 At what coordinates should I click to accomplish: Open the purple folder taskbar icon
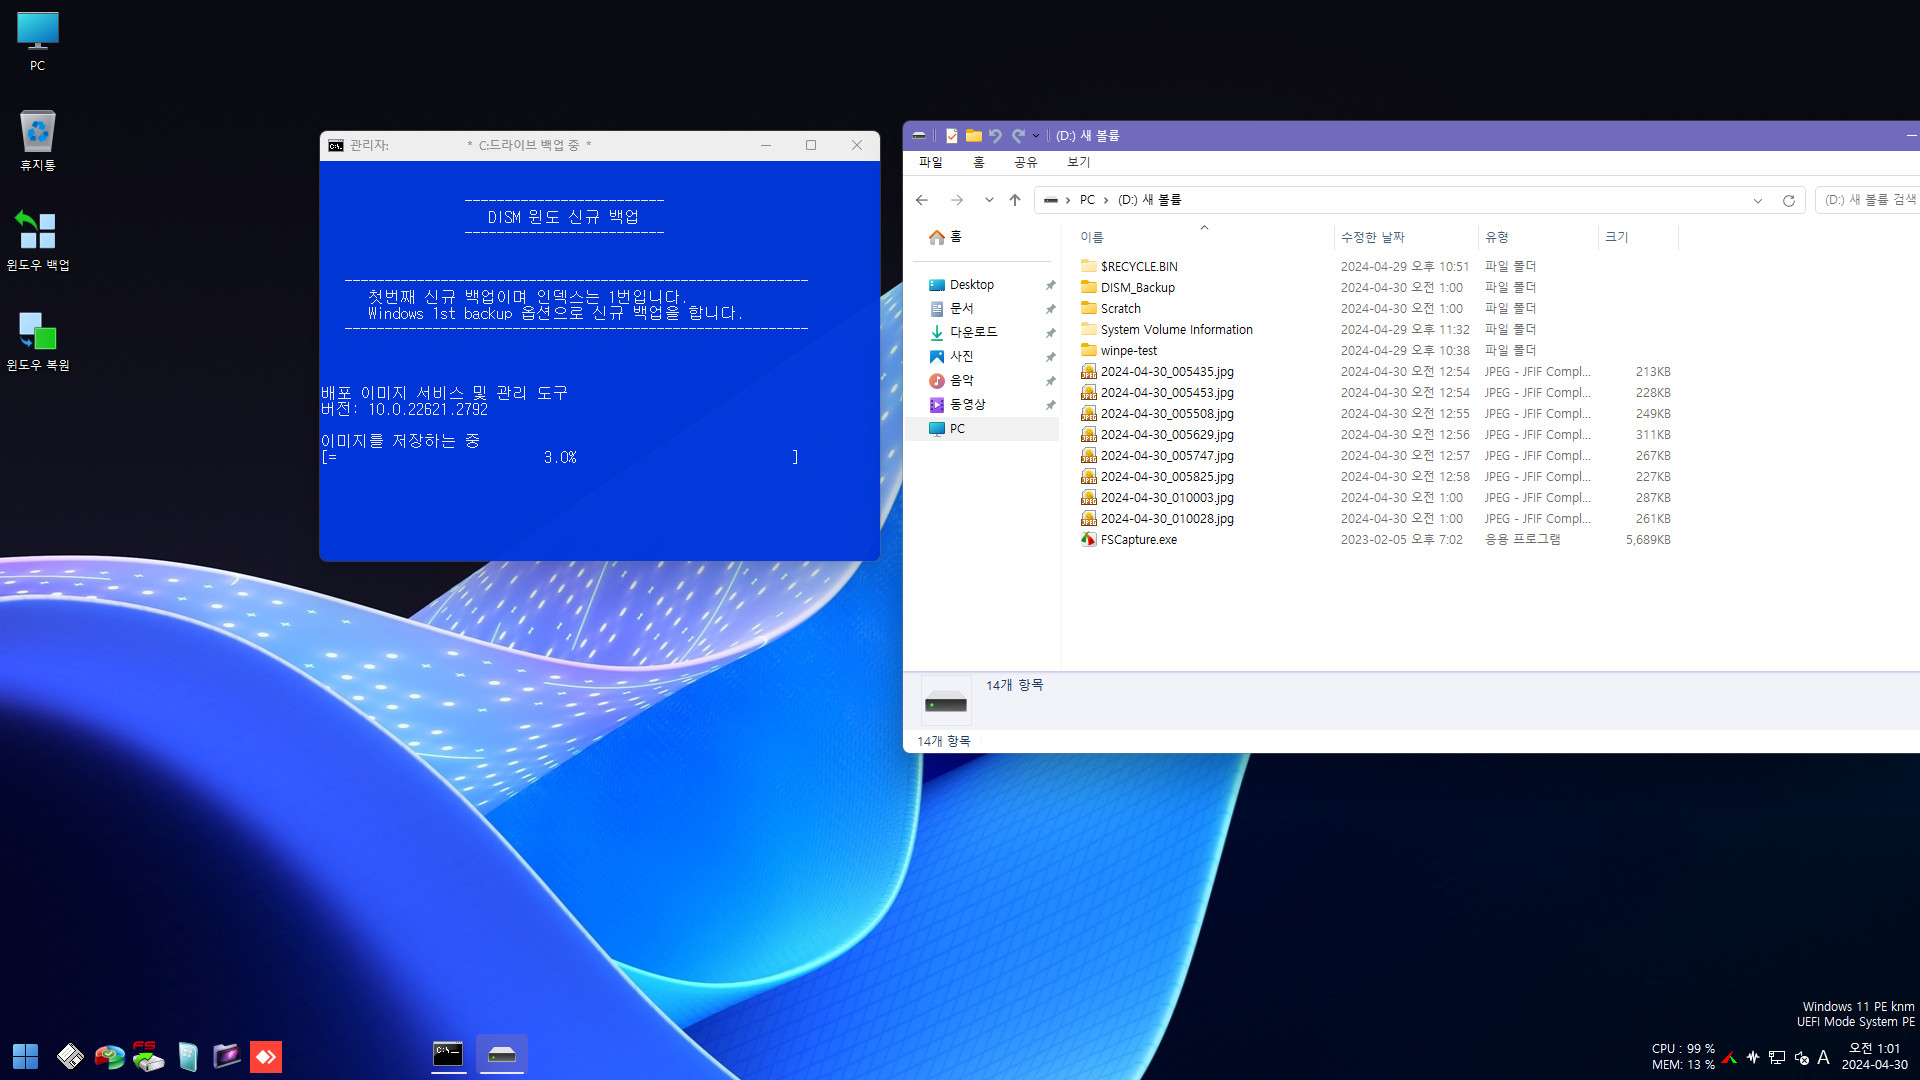click(x=227, y=1056)
